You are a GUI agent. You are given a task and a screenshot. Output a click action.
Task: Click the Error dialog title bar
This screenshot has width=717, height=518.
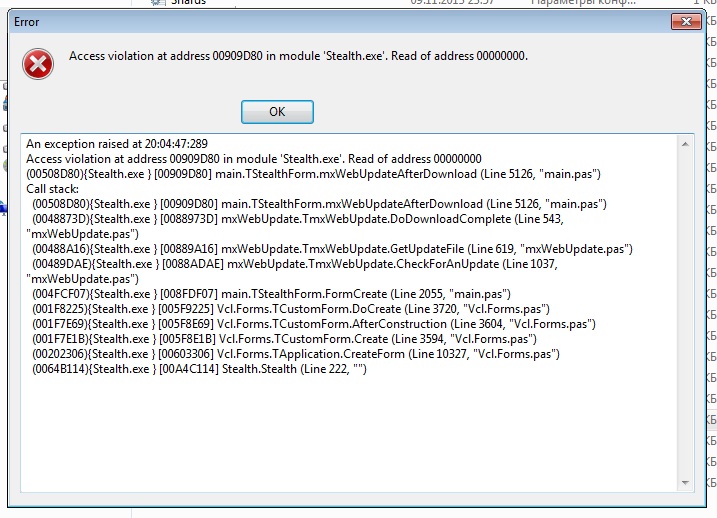pyautogui.click(x=300, y=21)
